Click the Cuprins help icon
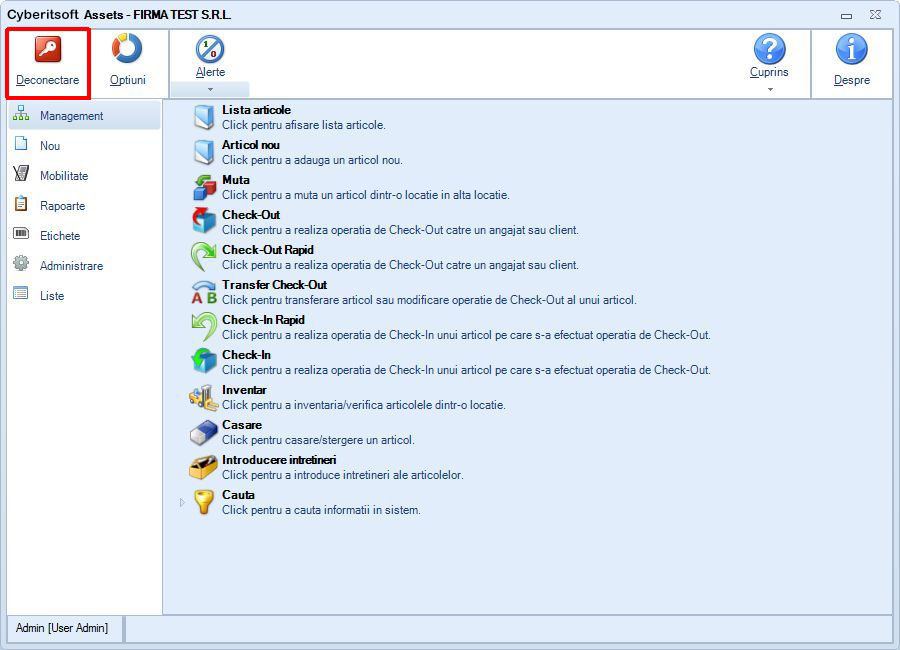Viewport: 900px width, 650px height. click(769, 49)
